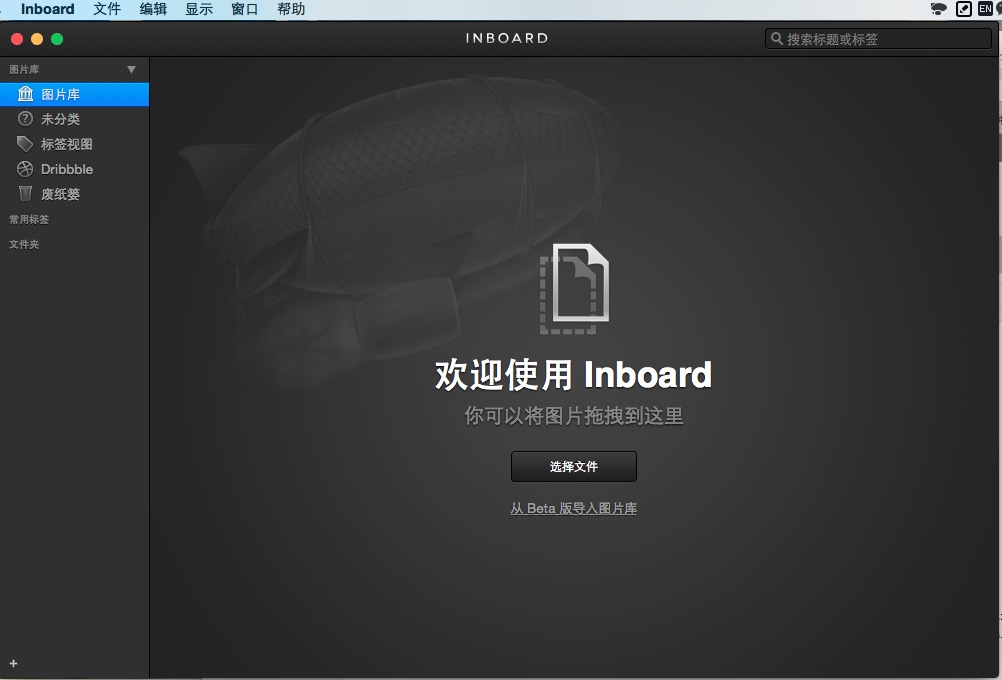Click the 你可以将图片拖拽到这里 subtitle
The width and height of the screenshot is (1002, 680).
(573, 416)
